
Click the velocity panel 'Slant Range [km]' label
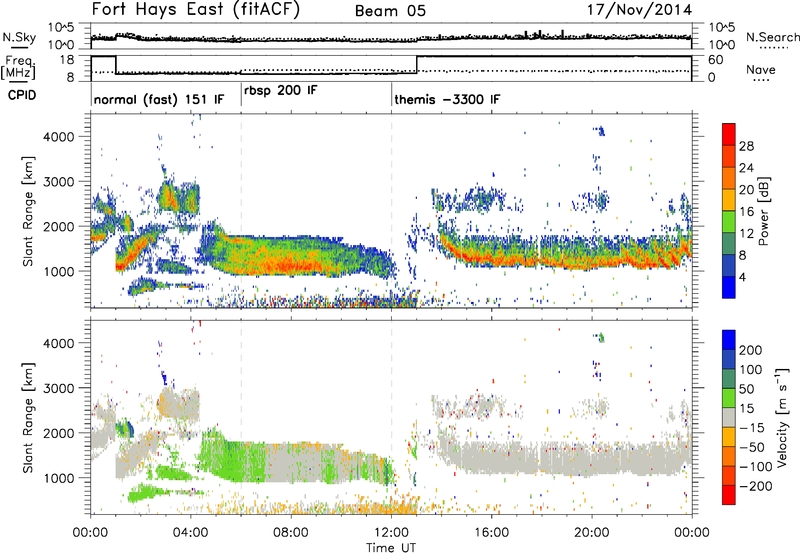pyautogui.click(x=28, y=417)
